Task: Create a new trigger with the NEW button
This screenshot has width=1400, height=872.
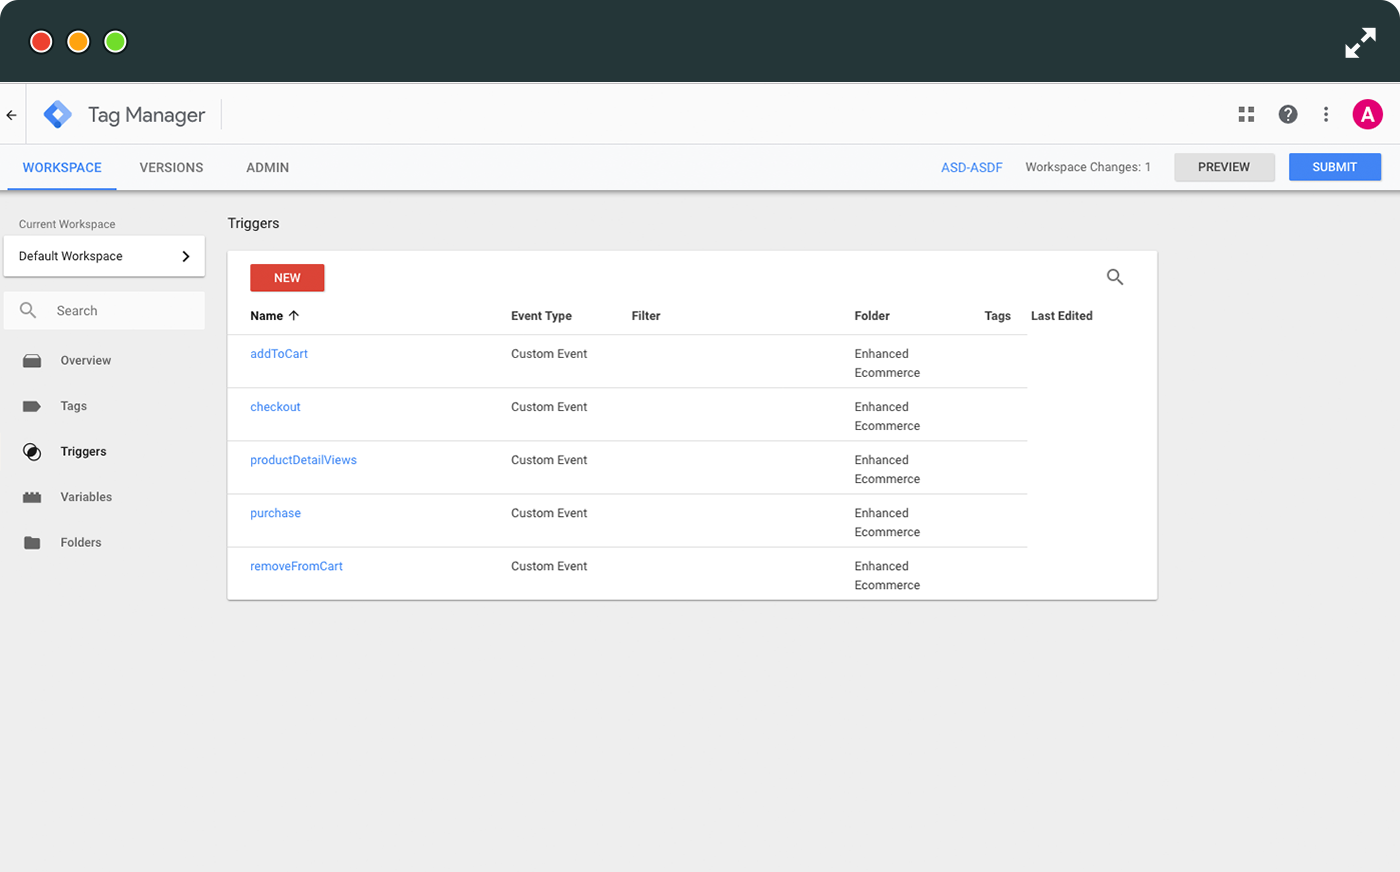Action: 287,277
